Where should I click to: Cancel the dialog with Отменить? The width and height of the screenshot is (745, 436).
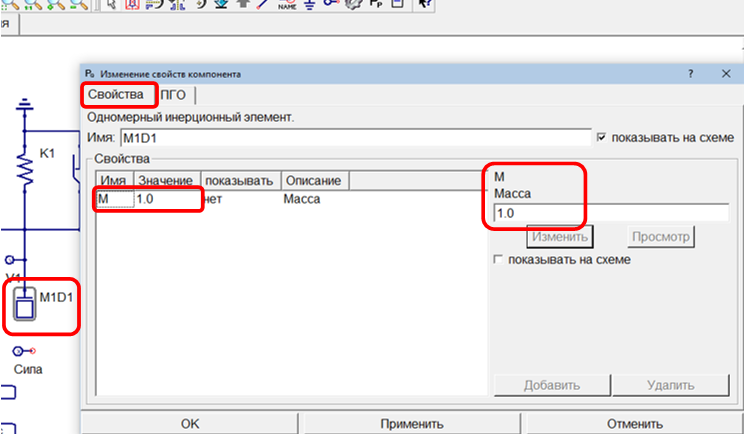tap(634, 423)
